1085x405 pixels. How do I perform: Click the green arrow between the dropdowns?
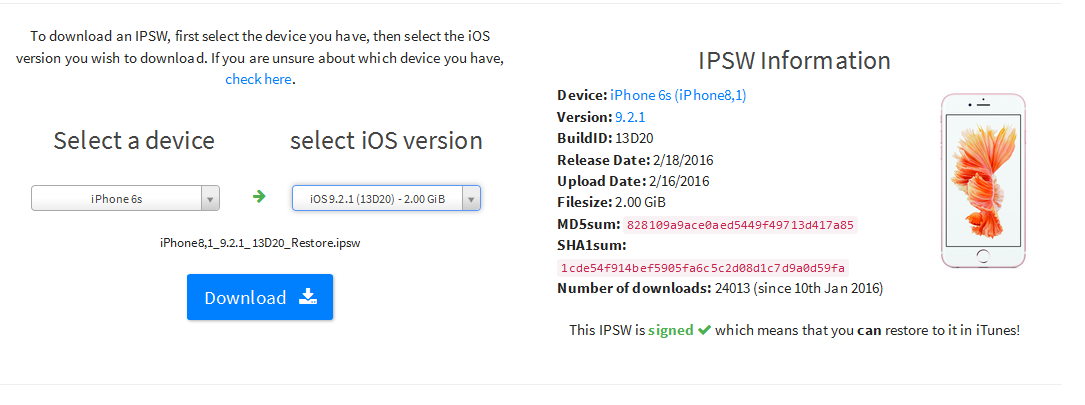point(259,197)
